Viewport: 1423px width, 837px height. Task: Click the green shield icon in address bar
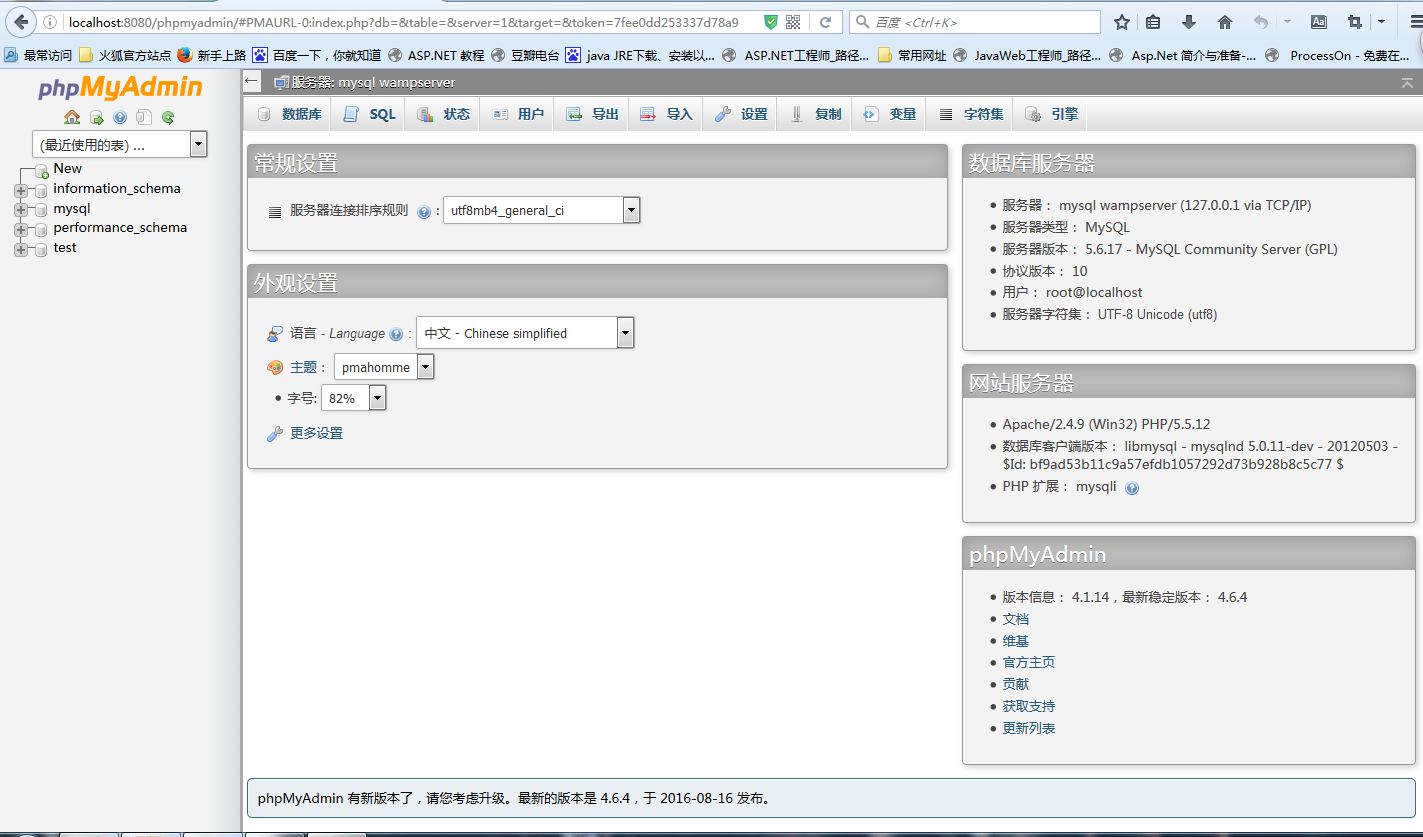(770, 22)
